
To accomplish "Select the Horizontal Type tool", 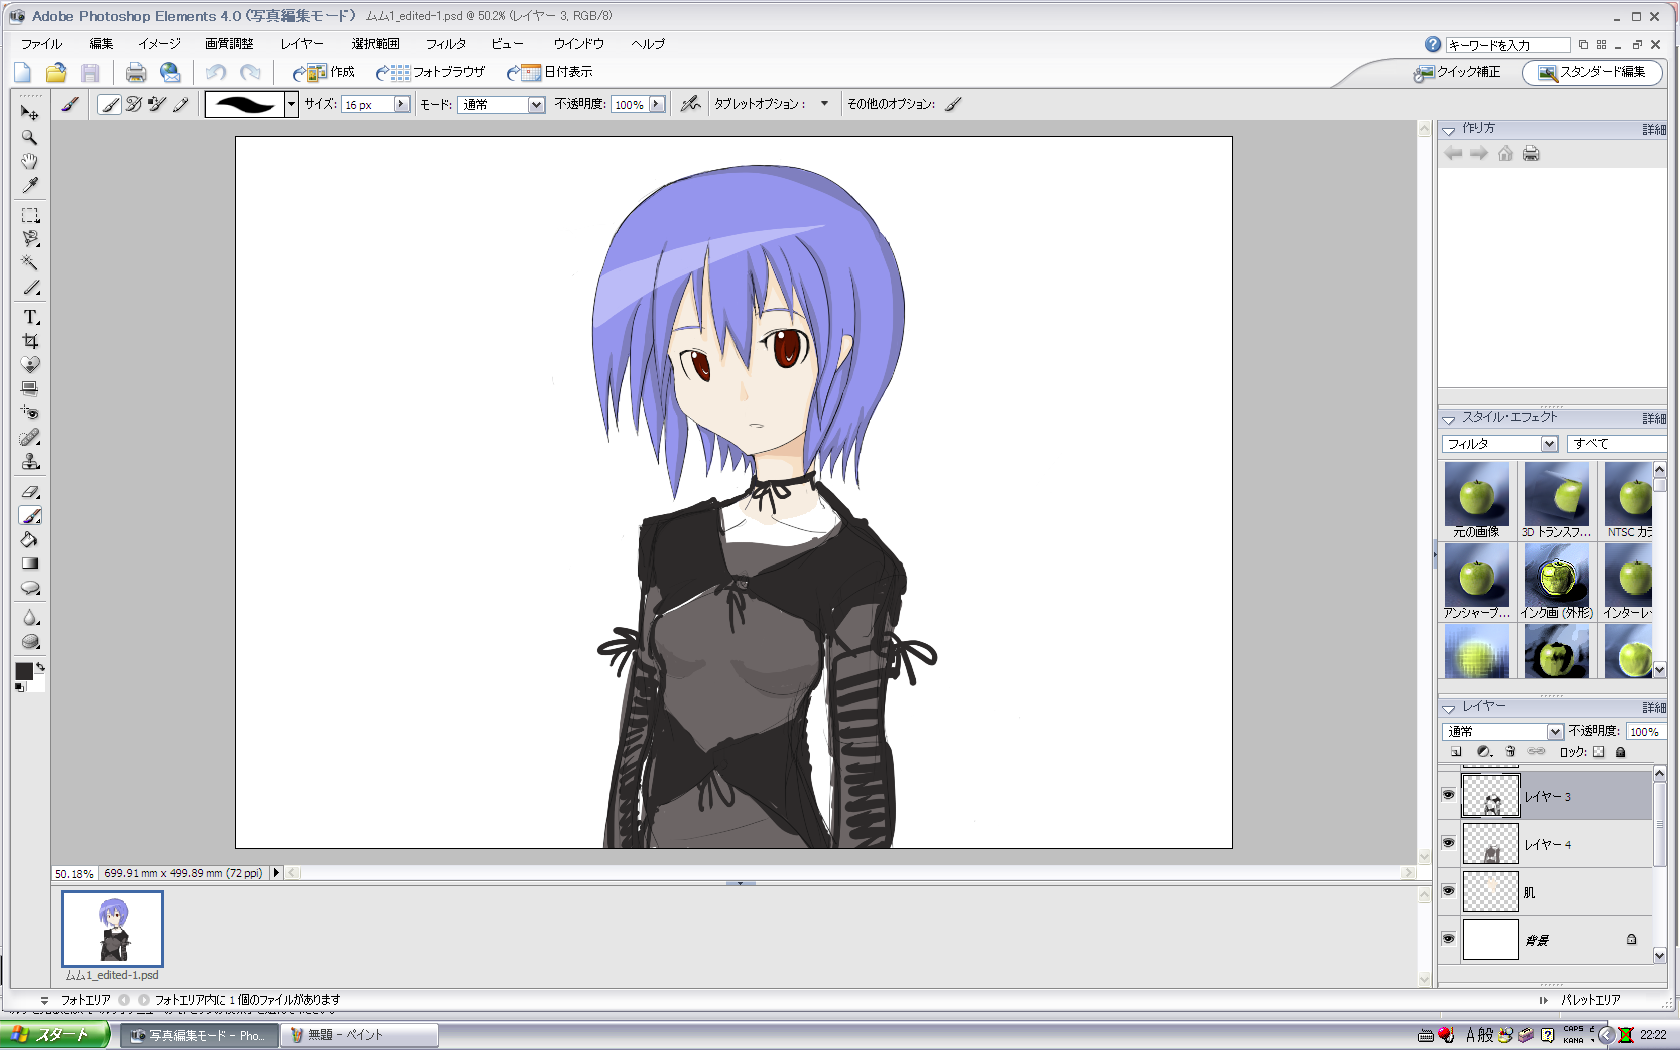I will (x=30, y=317).
